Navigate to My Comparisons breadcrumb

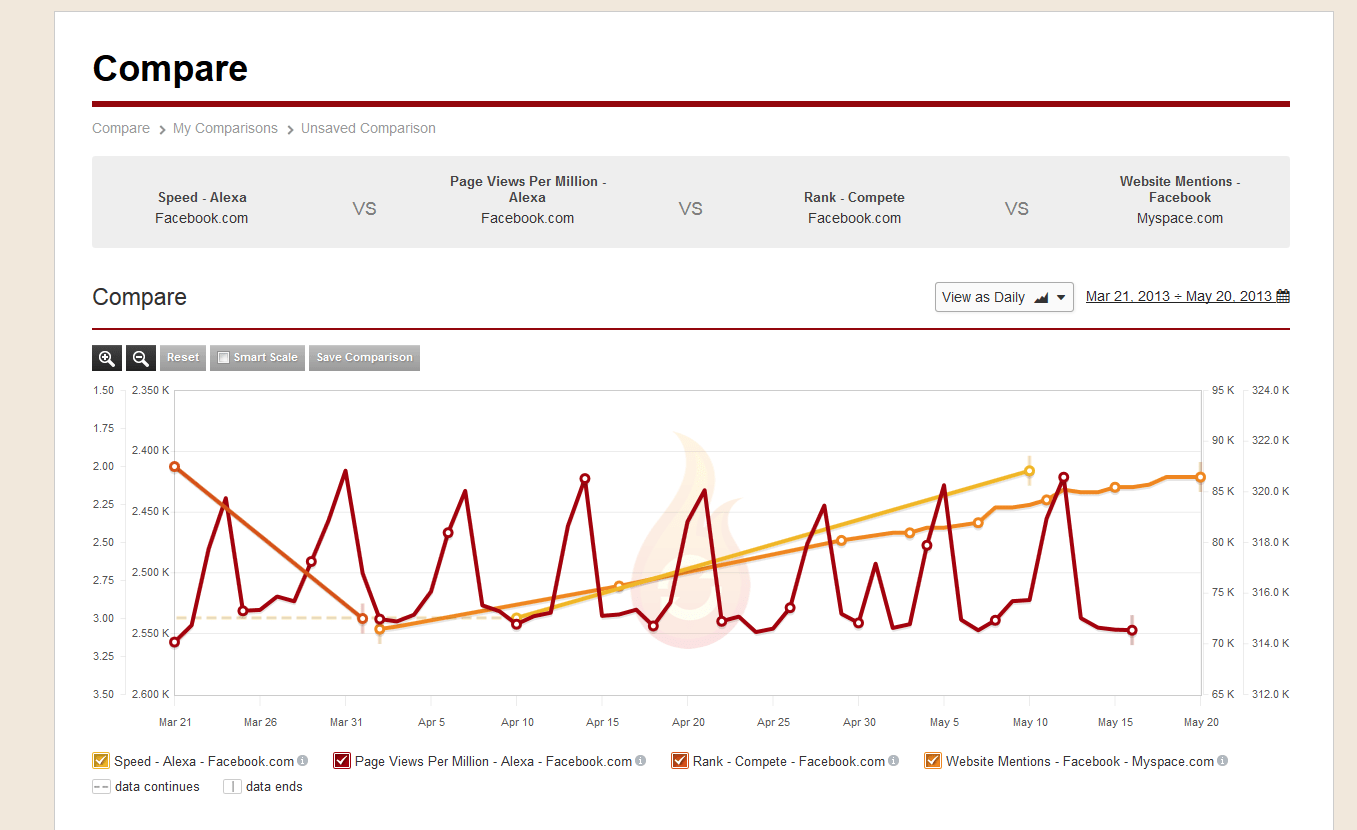tap(225, 128)
